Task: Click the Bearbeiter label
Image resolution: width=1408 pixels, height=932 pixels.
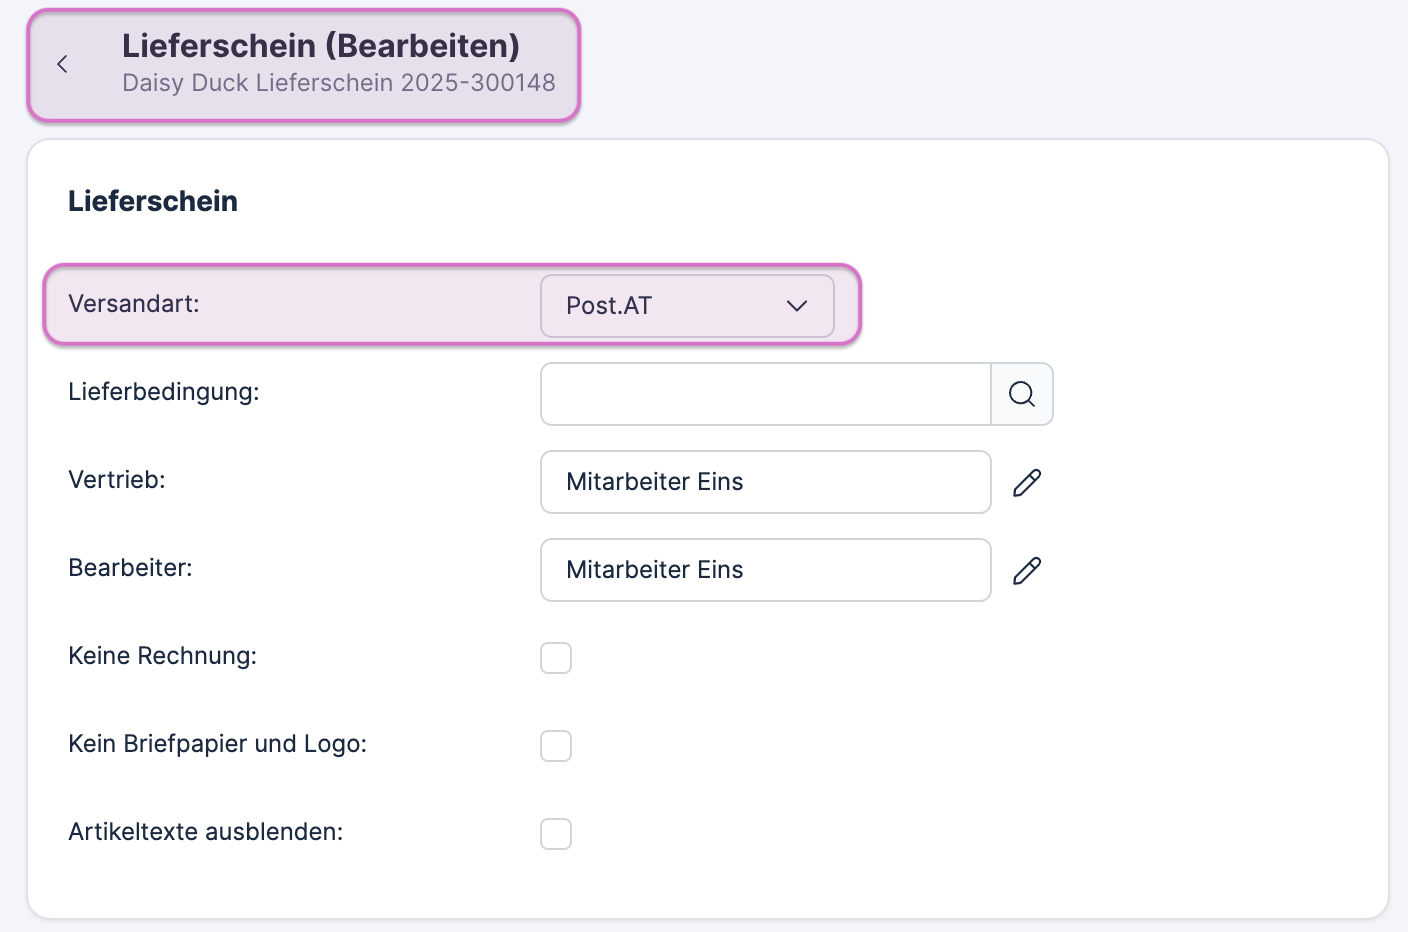Action: pos(130,568)
